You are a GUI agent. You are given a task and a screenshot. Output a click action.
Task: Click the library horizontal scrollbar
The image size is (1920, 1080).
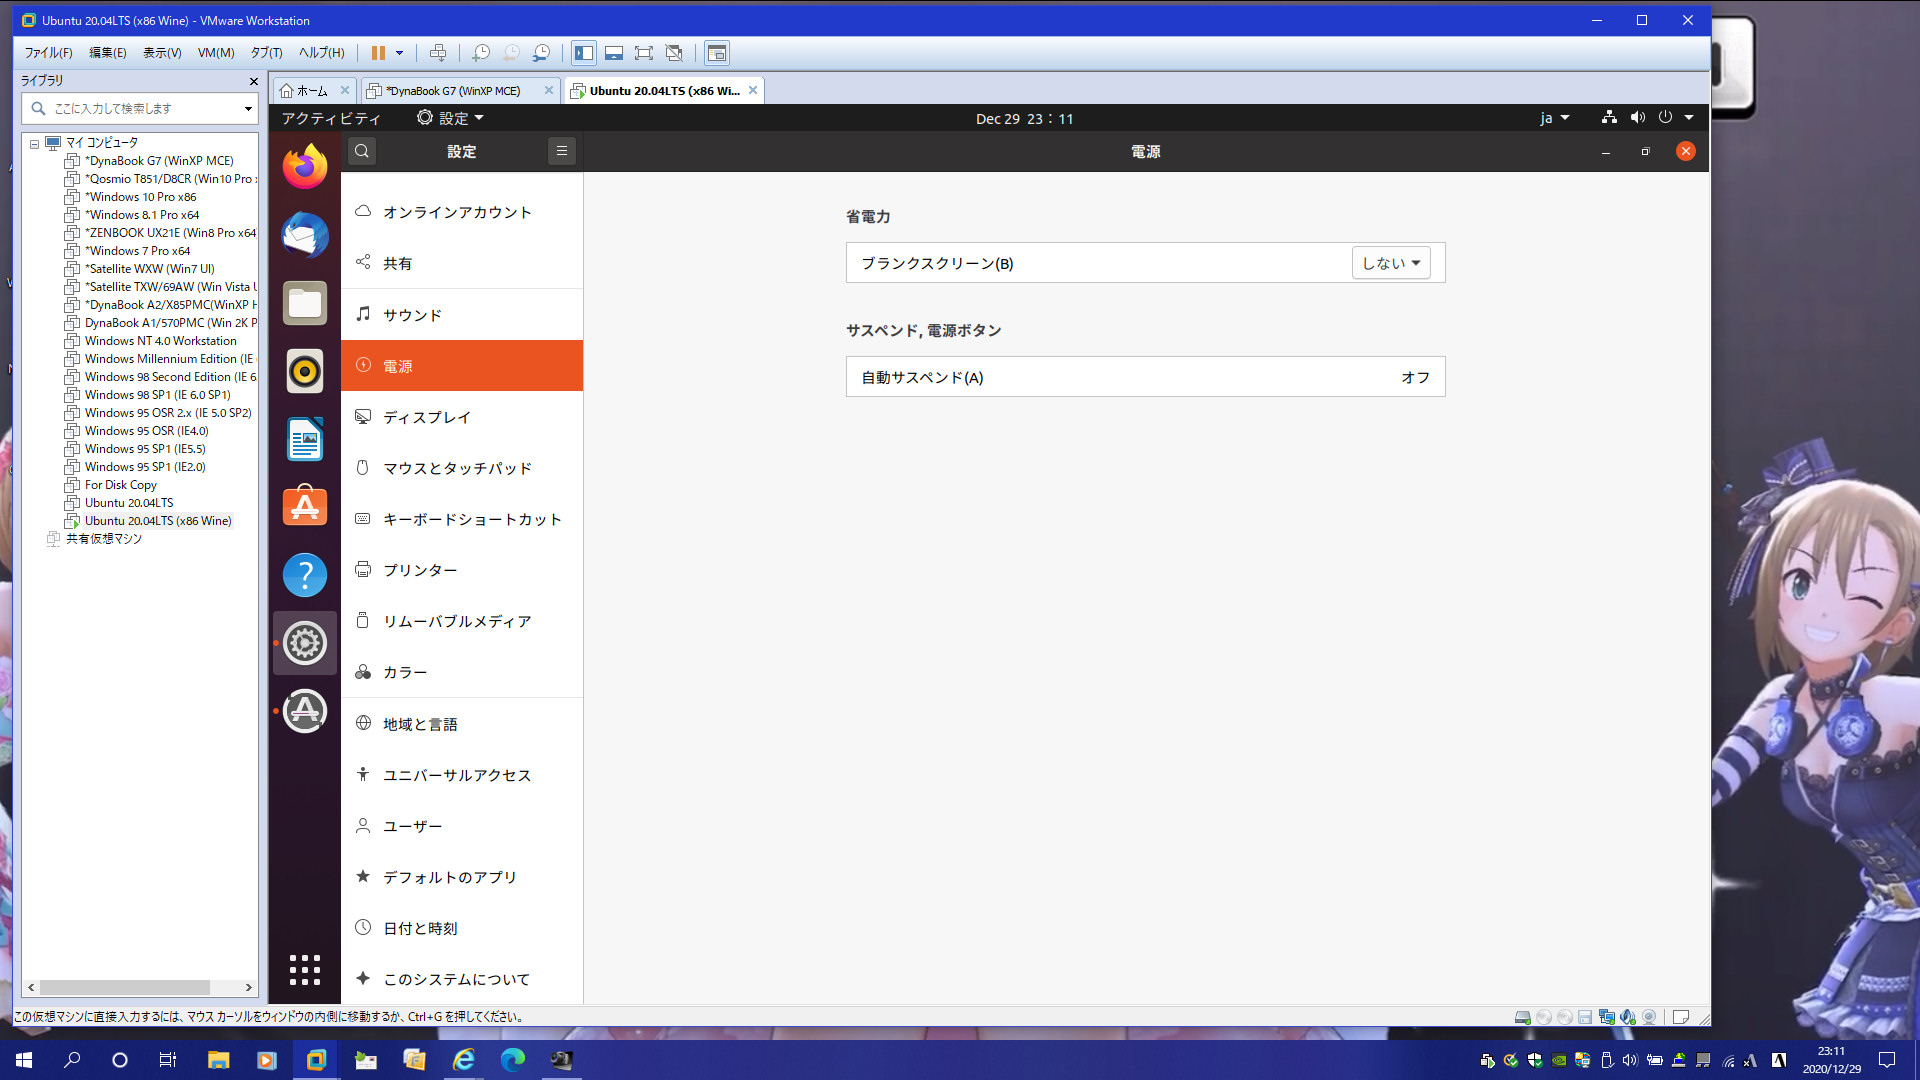tap(125, 987)
